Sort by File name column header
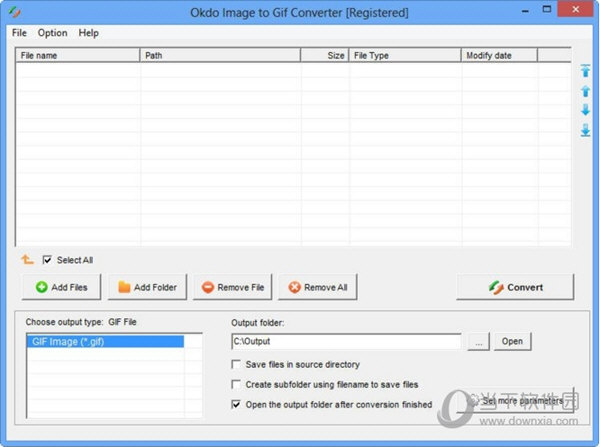 [x=78, y=55]
